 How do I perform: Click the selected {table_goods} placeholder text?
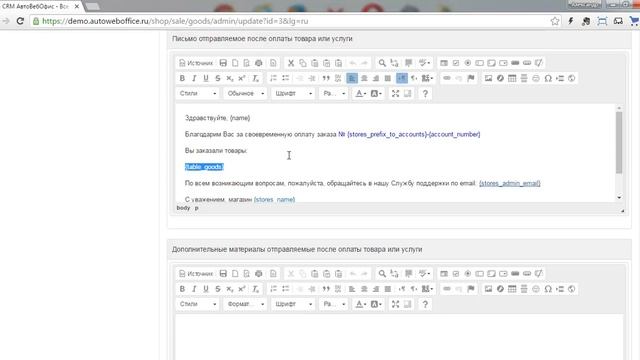click(204, 167)
